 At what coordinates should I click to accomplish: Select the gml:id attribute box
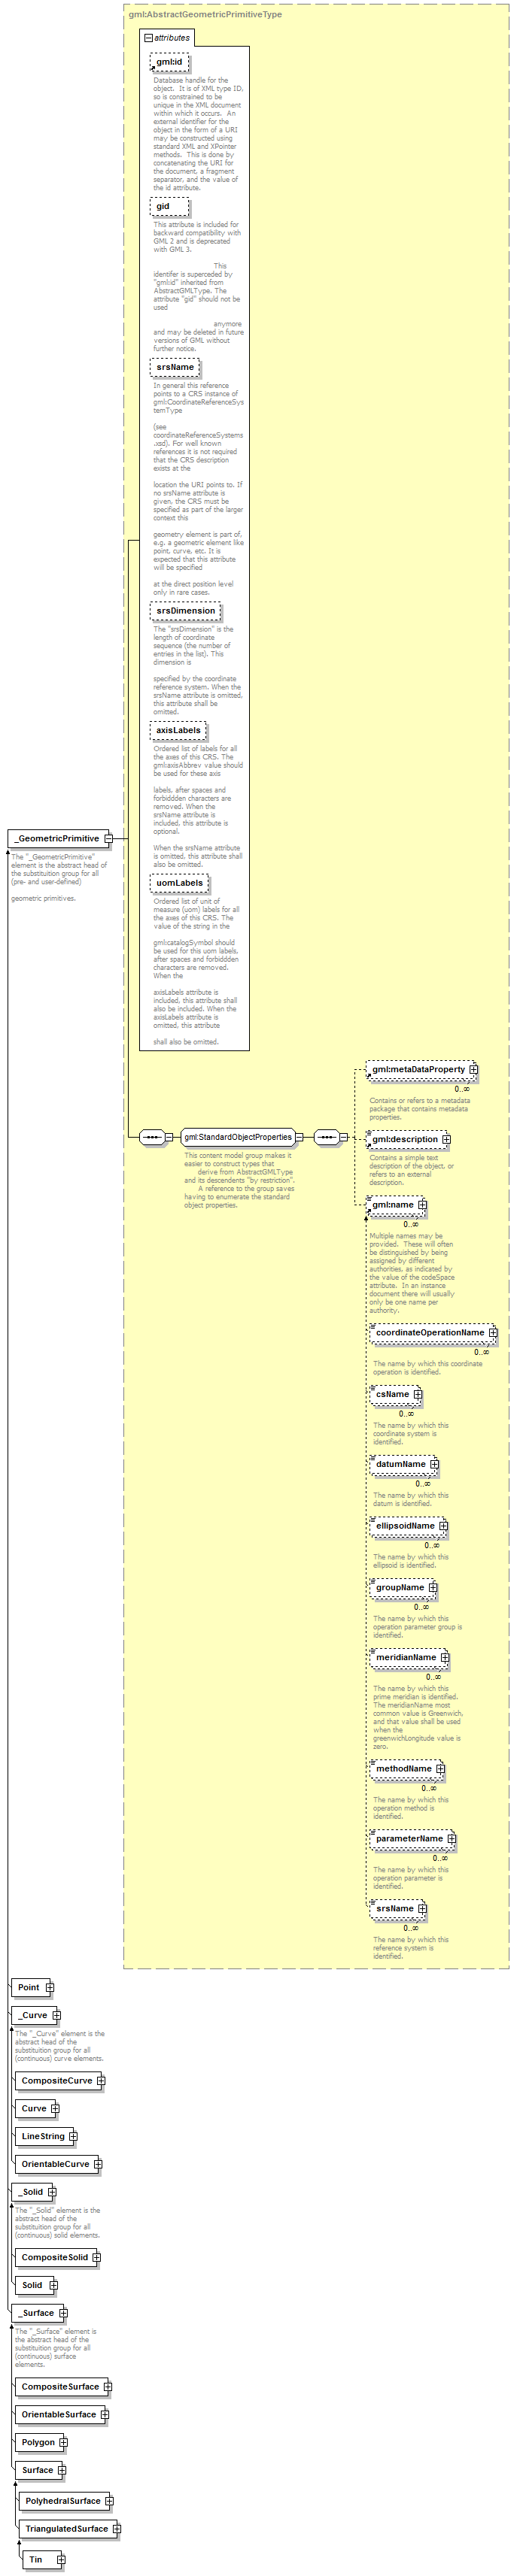click(x=169, y=62)
